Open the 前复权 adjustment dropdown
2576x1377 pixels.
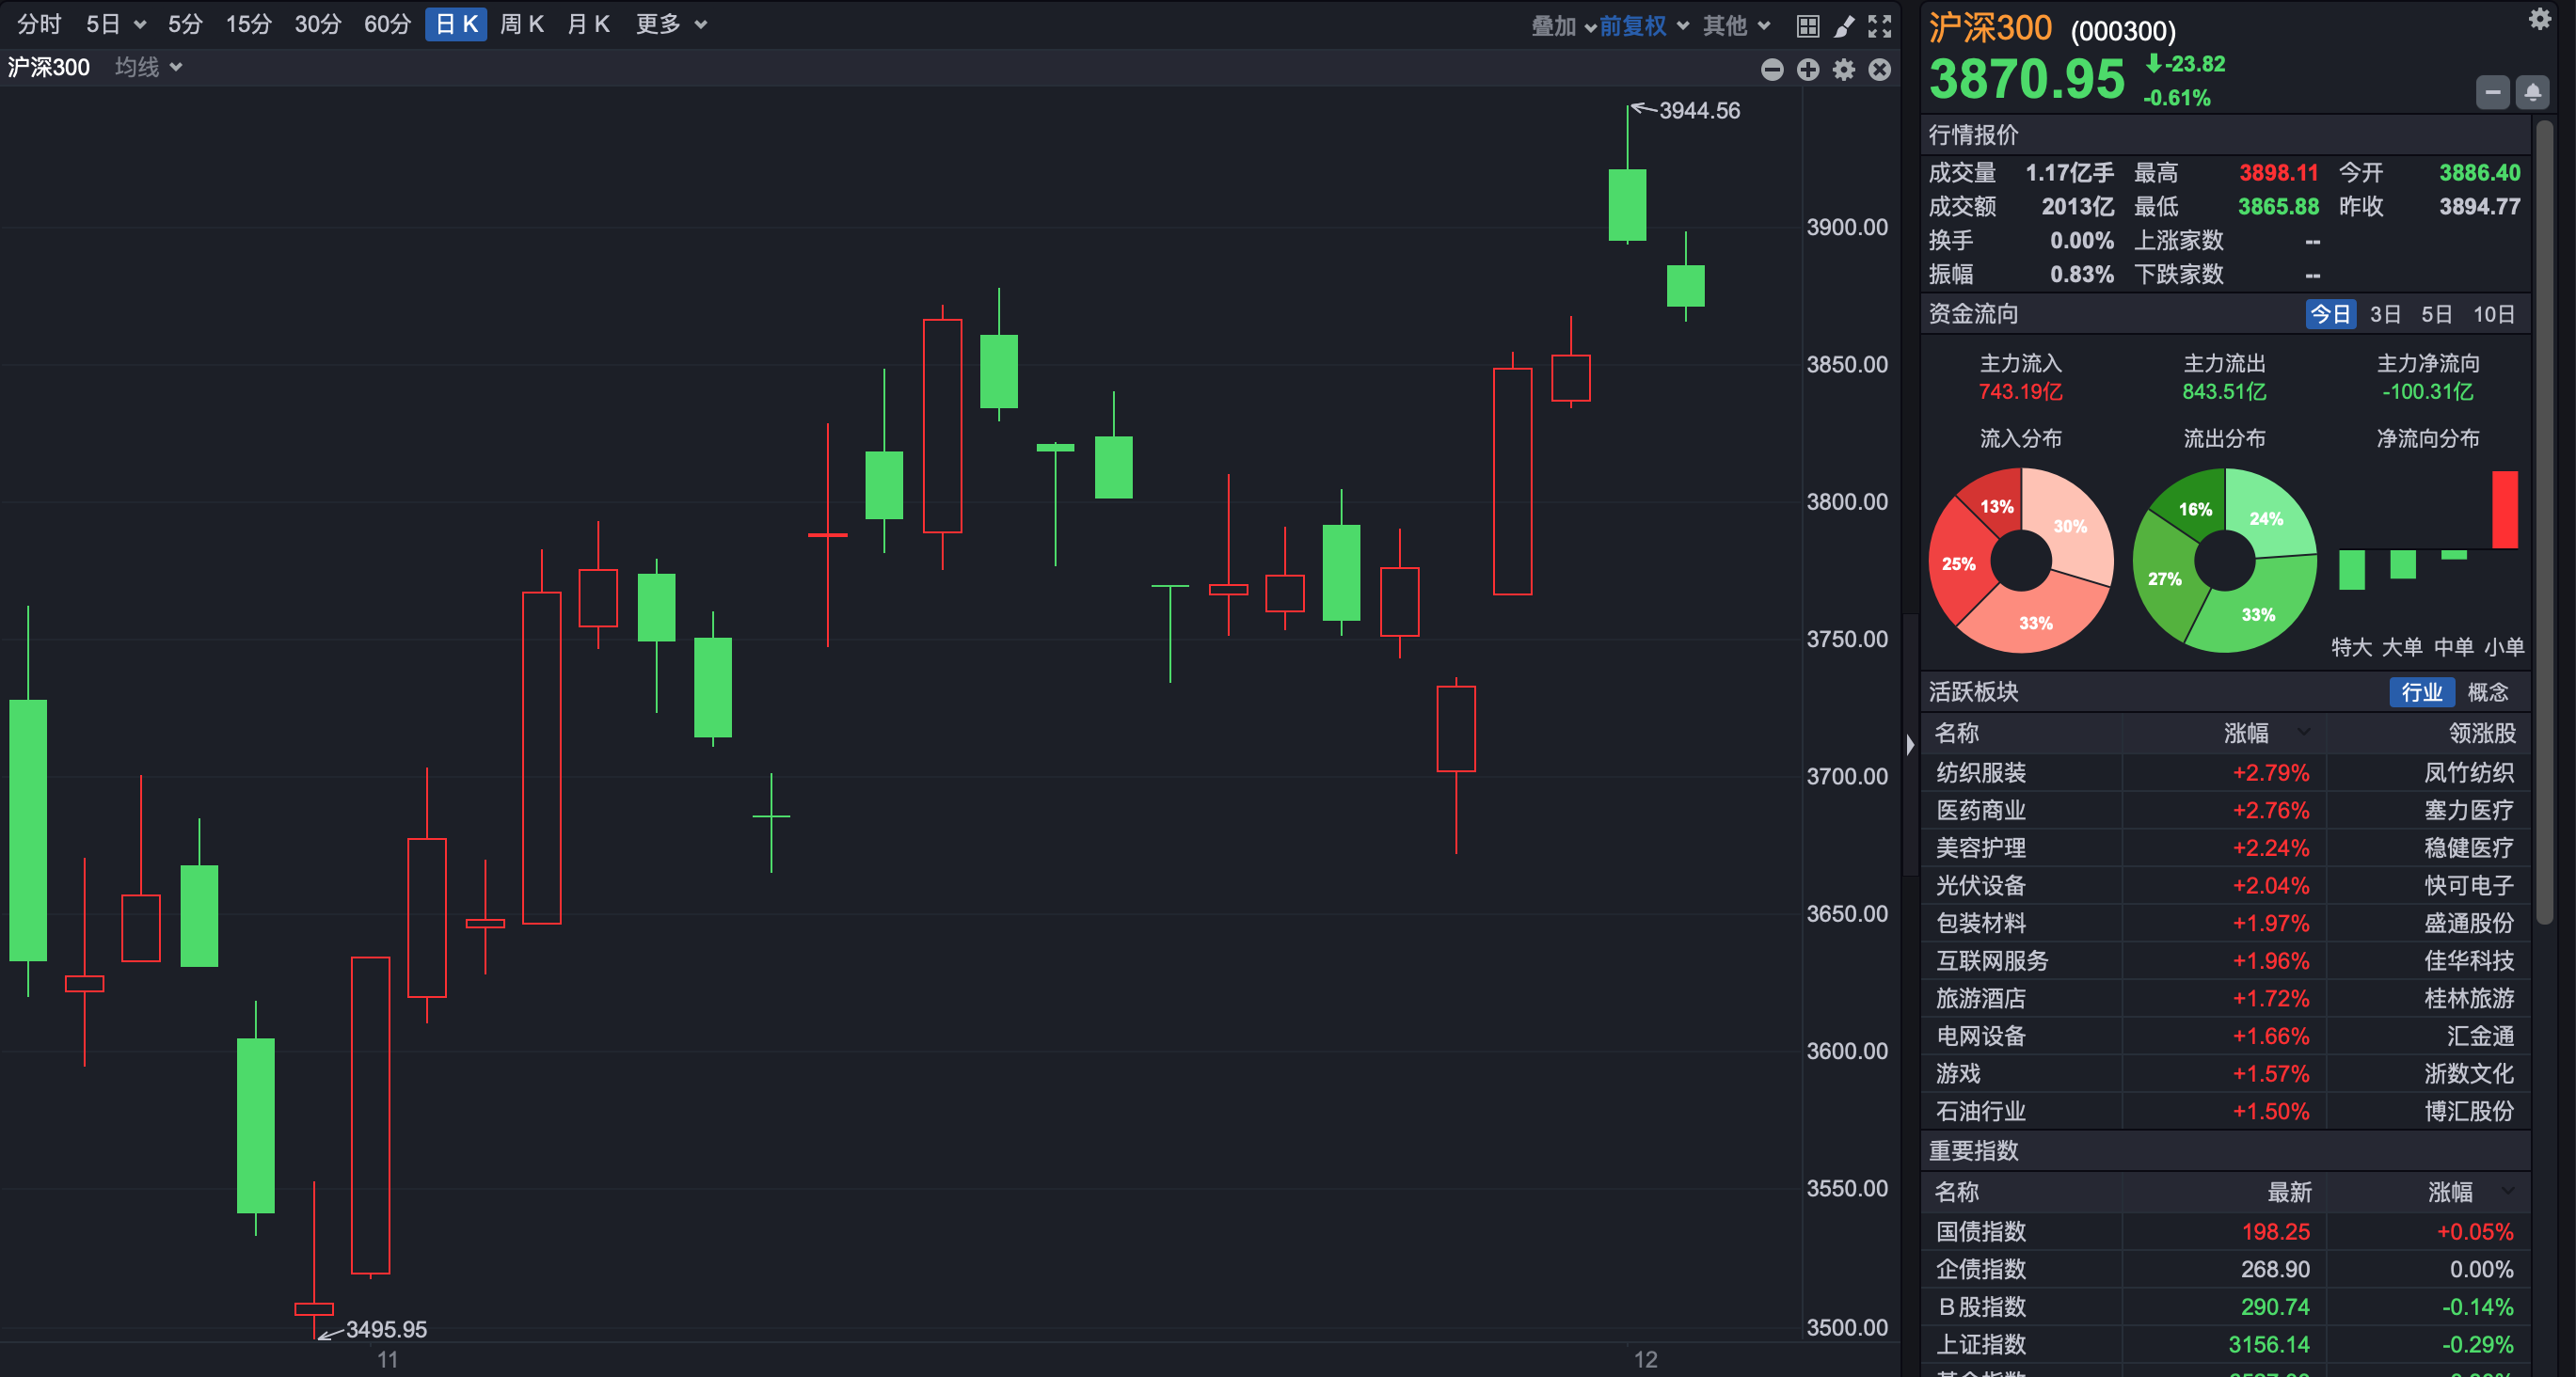(x=1643, y=26)
